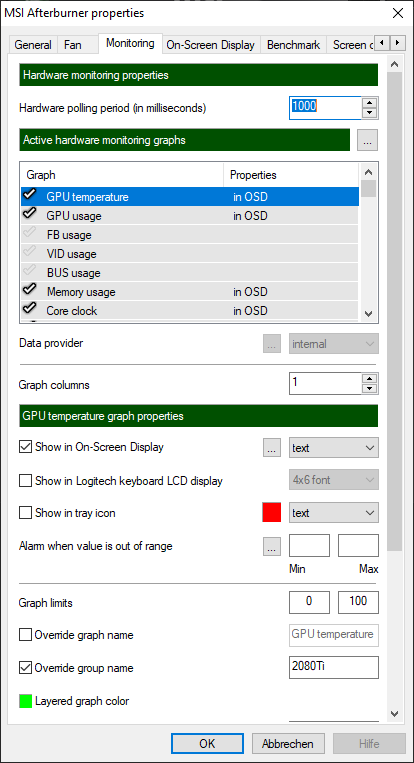Decrease hardware polling period value
This screenshot has height=763, width=414.
370,113
